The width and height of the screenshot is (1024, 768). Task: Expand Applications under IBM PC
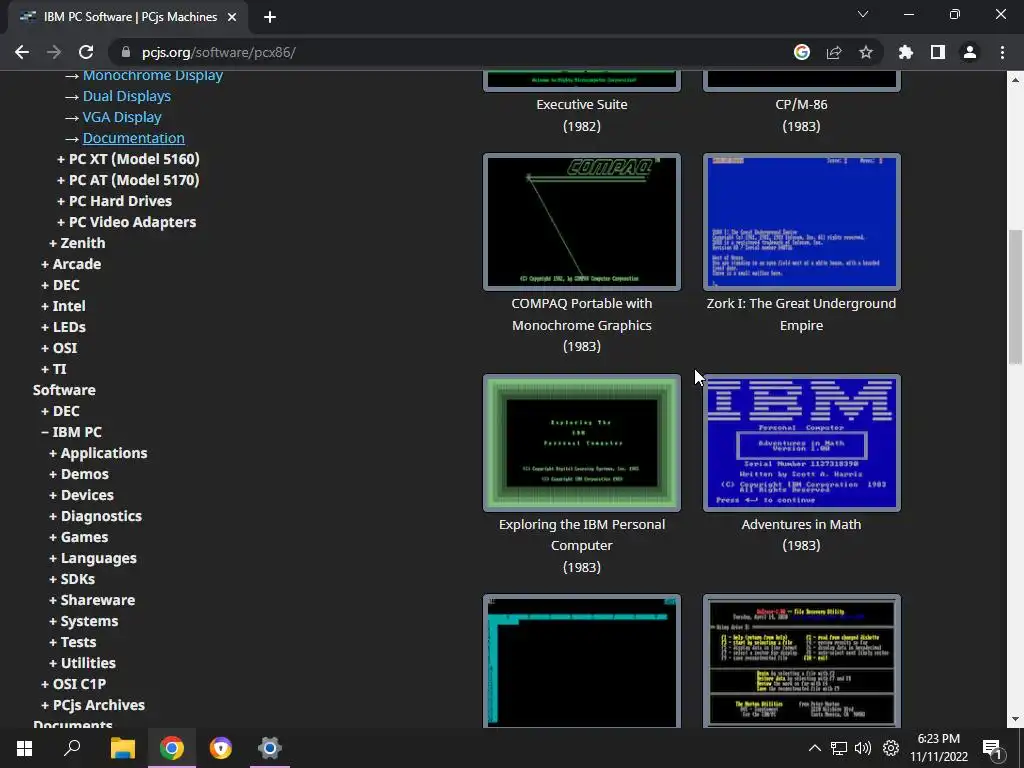tap(98, 453)
